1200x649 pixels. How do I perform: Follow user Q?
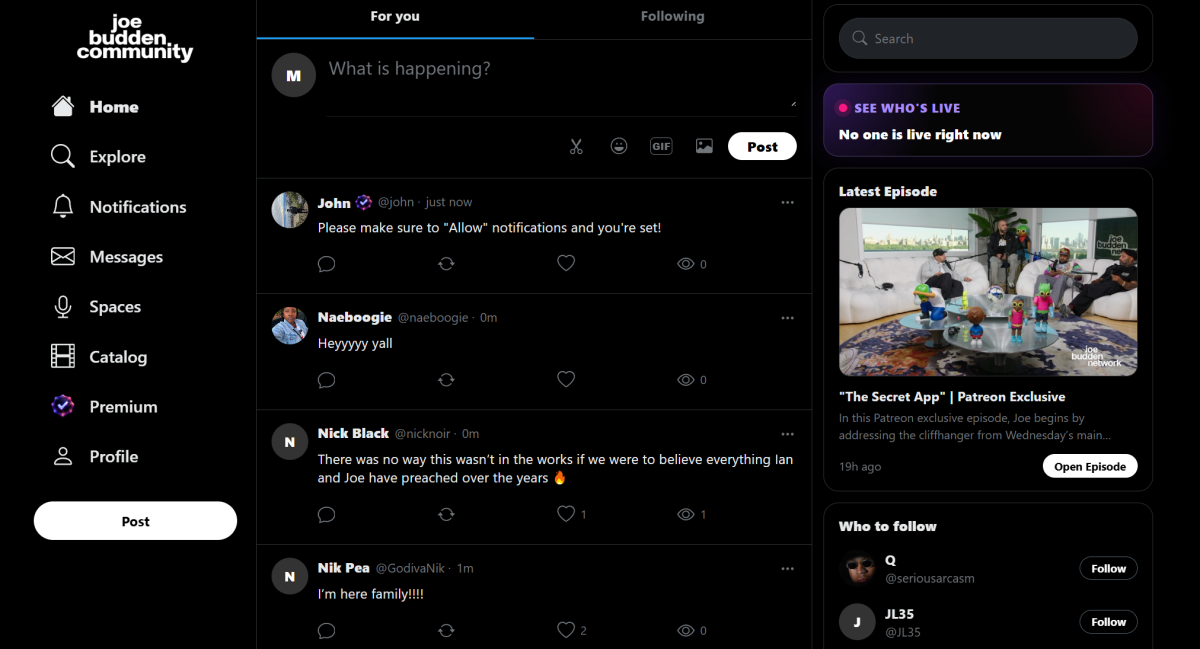(1108, 568)
